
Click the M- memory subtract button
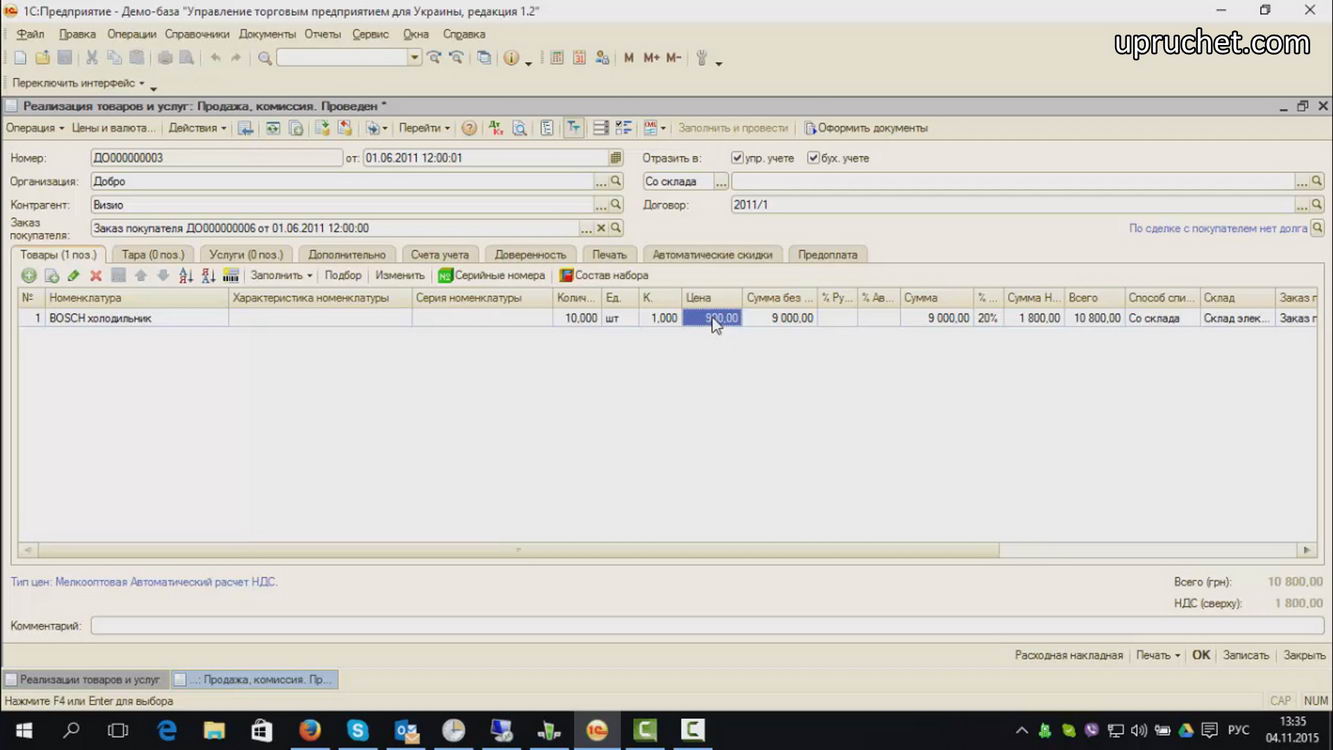[673, 58]
